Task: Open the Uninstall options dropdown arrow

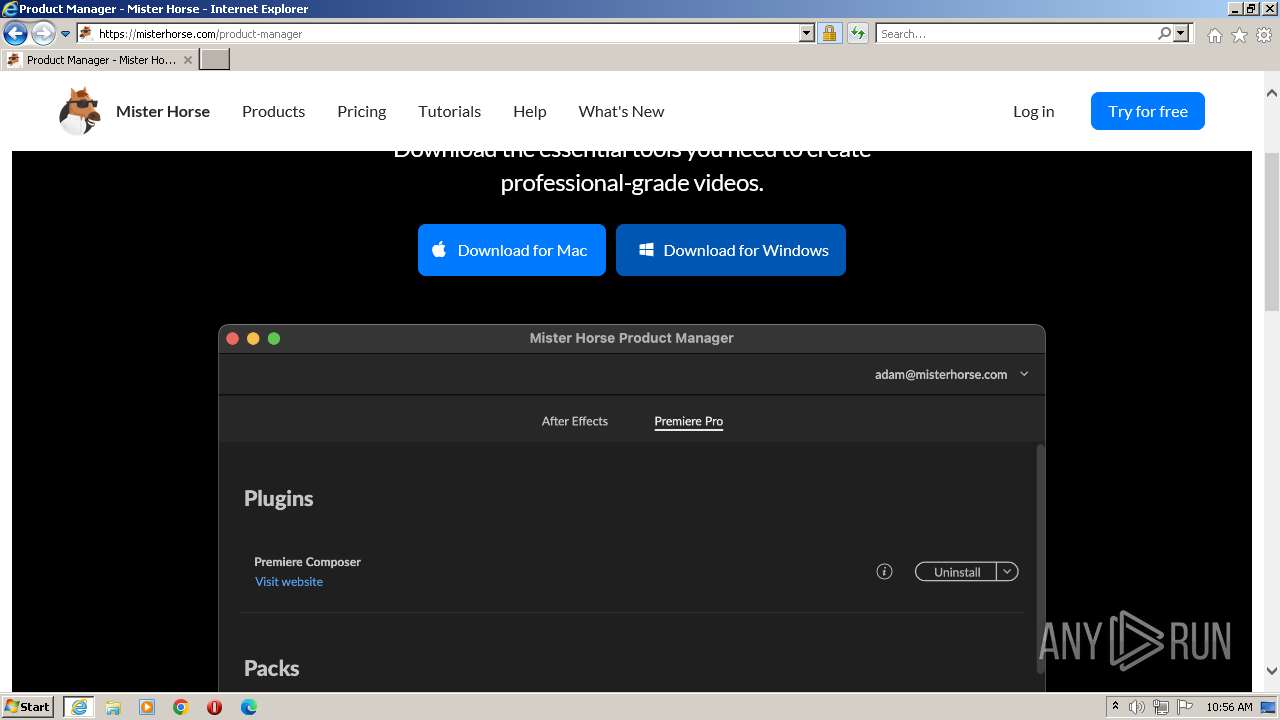Action: [x=1008, y=572]
